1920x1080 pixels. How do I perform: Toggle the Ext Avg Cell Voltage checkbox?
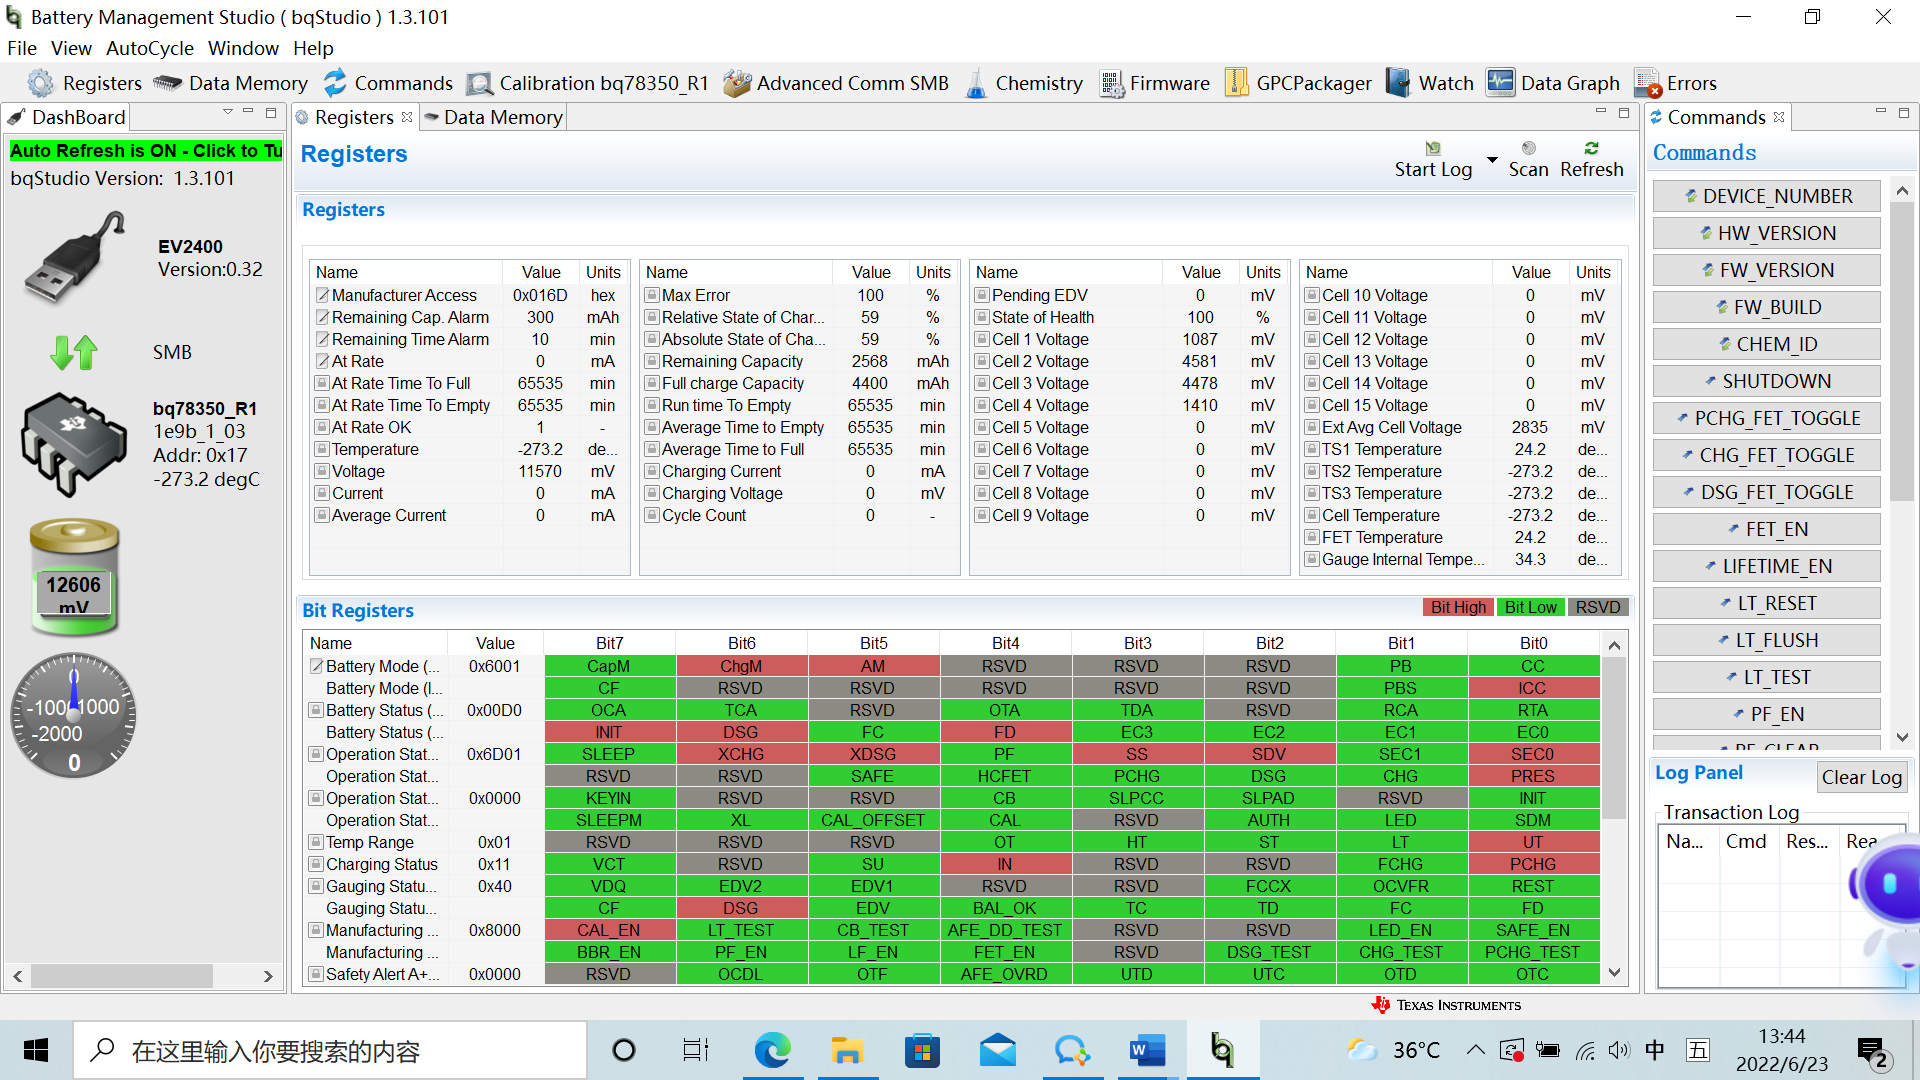[x=1312, y=427]
